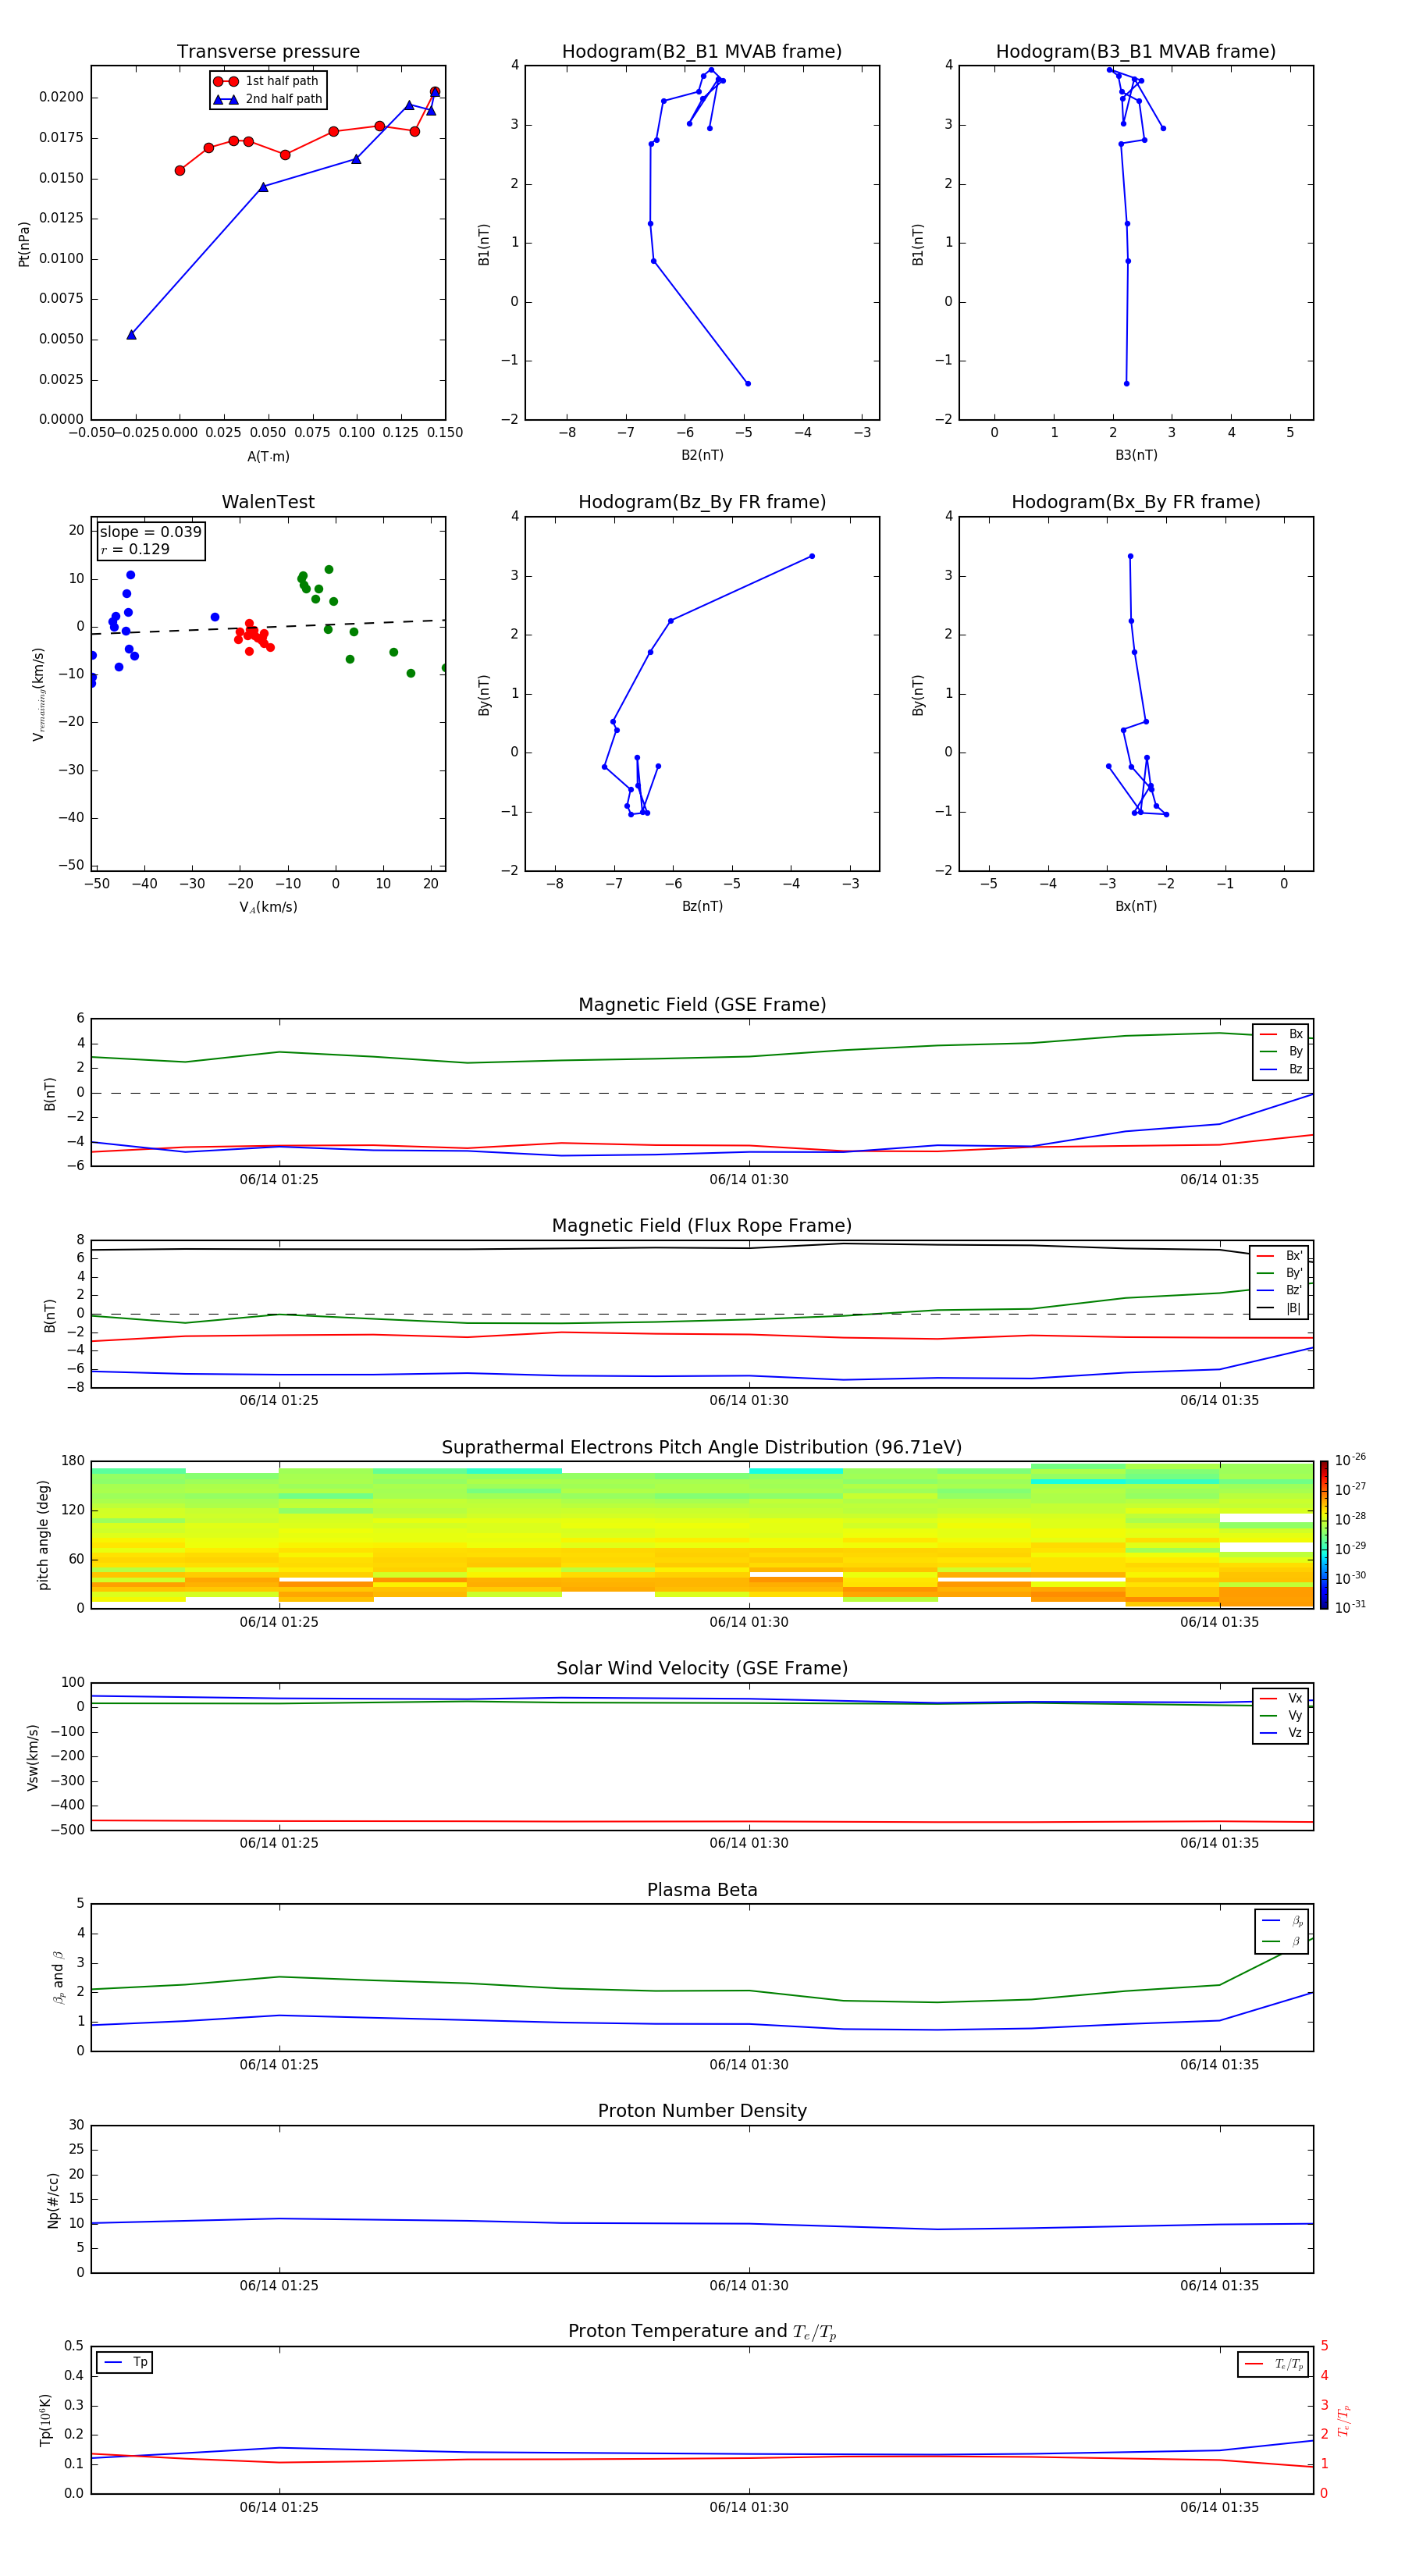Click the 'Tp' legend entry
Screen dimensions: 1405x2576
(125, 2362)
